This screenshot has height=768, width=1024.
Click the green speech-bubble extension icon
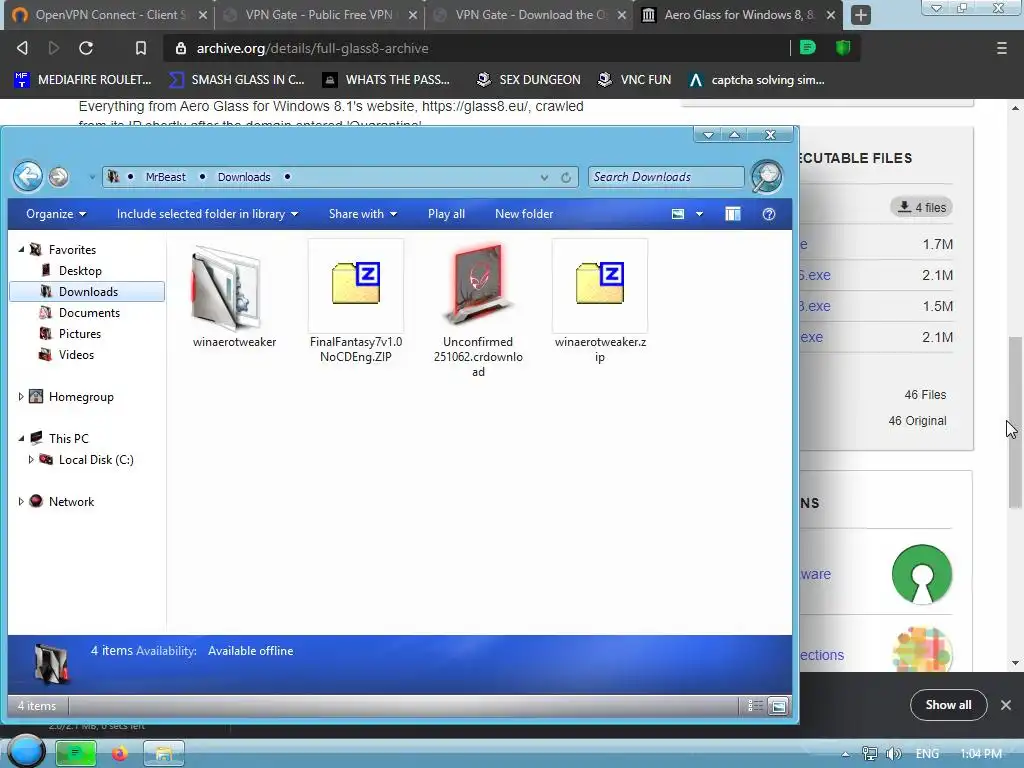point(808,48)
